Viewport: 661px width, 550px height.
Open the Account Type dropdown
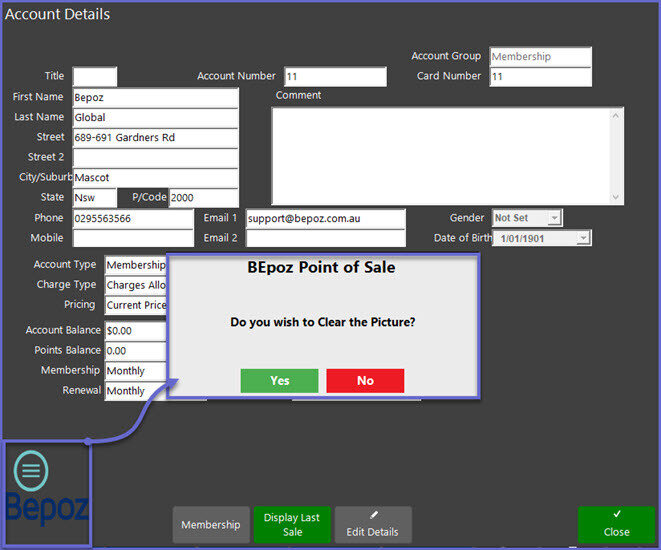point(135,265)
